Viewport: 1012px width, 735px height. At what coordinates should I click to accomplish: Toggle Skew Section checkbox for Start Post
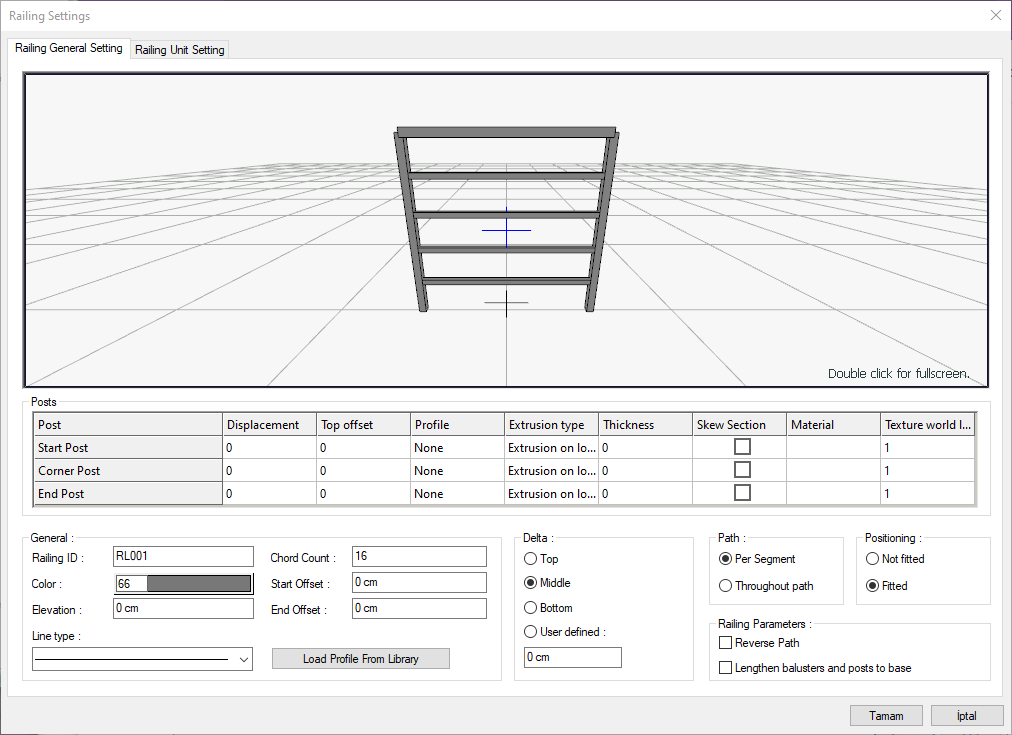point(742,447)
